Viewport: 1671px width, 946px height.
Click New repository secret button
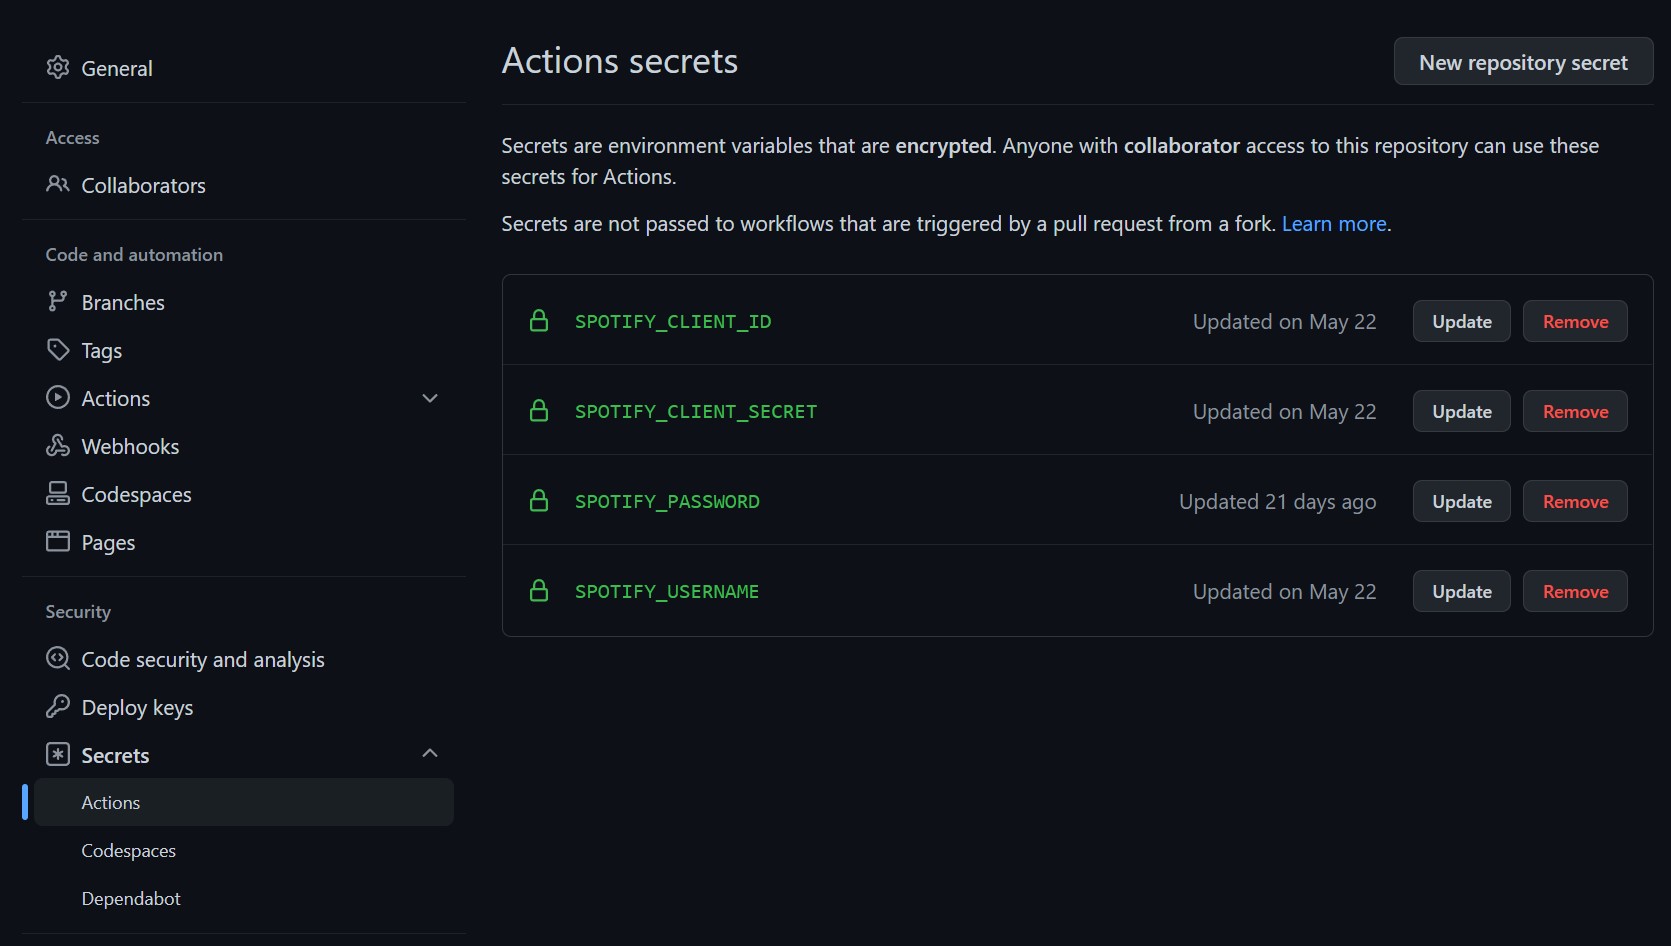[1523, 62]
